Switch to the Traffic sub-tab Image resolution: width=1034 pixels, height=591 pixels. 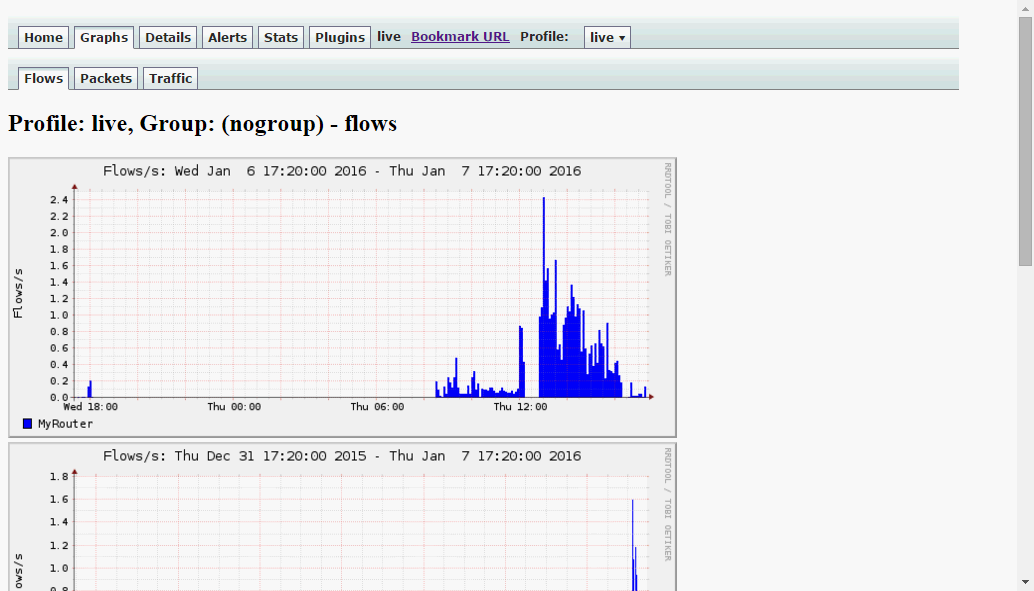pos(171,78)
